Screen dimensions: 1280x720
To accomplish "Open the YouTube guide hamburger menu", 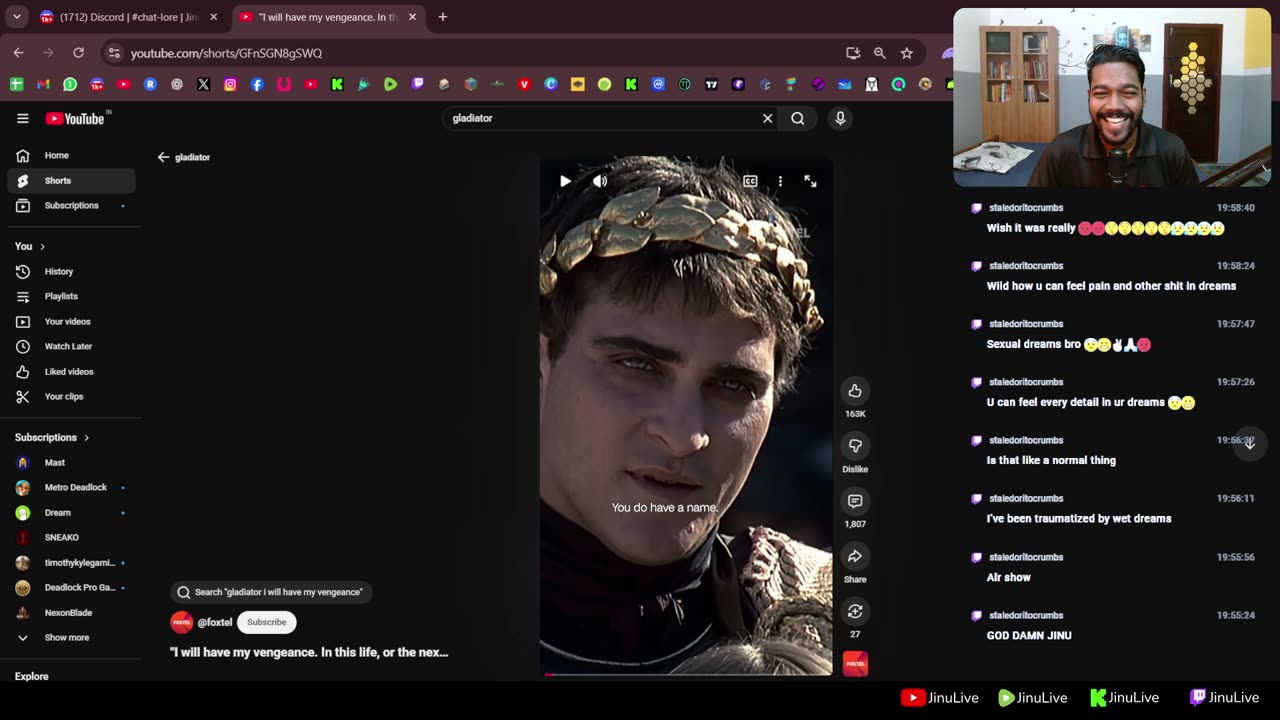I will pos(22,118).
